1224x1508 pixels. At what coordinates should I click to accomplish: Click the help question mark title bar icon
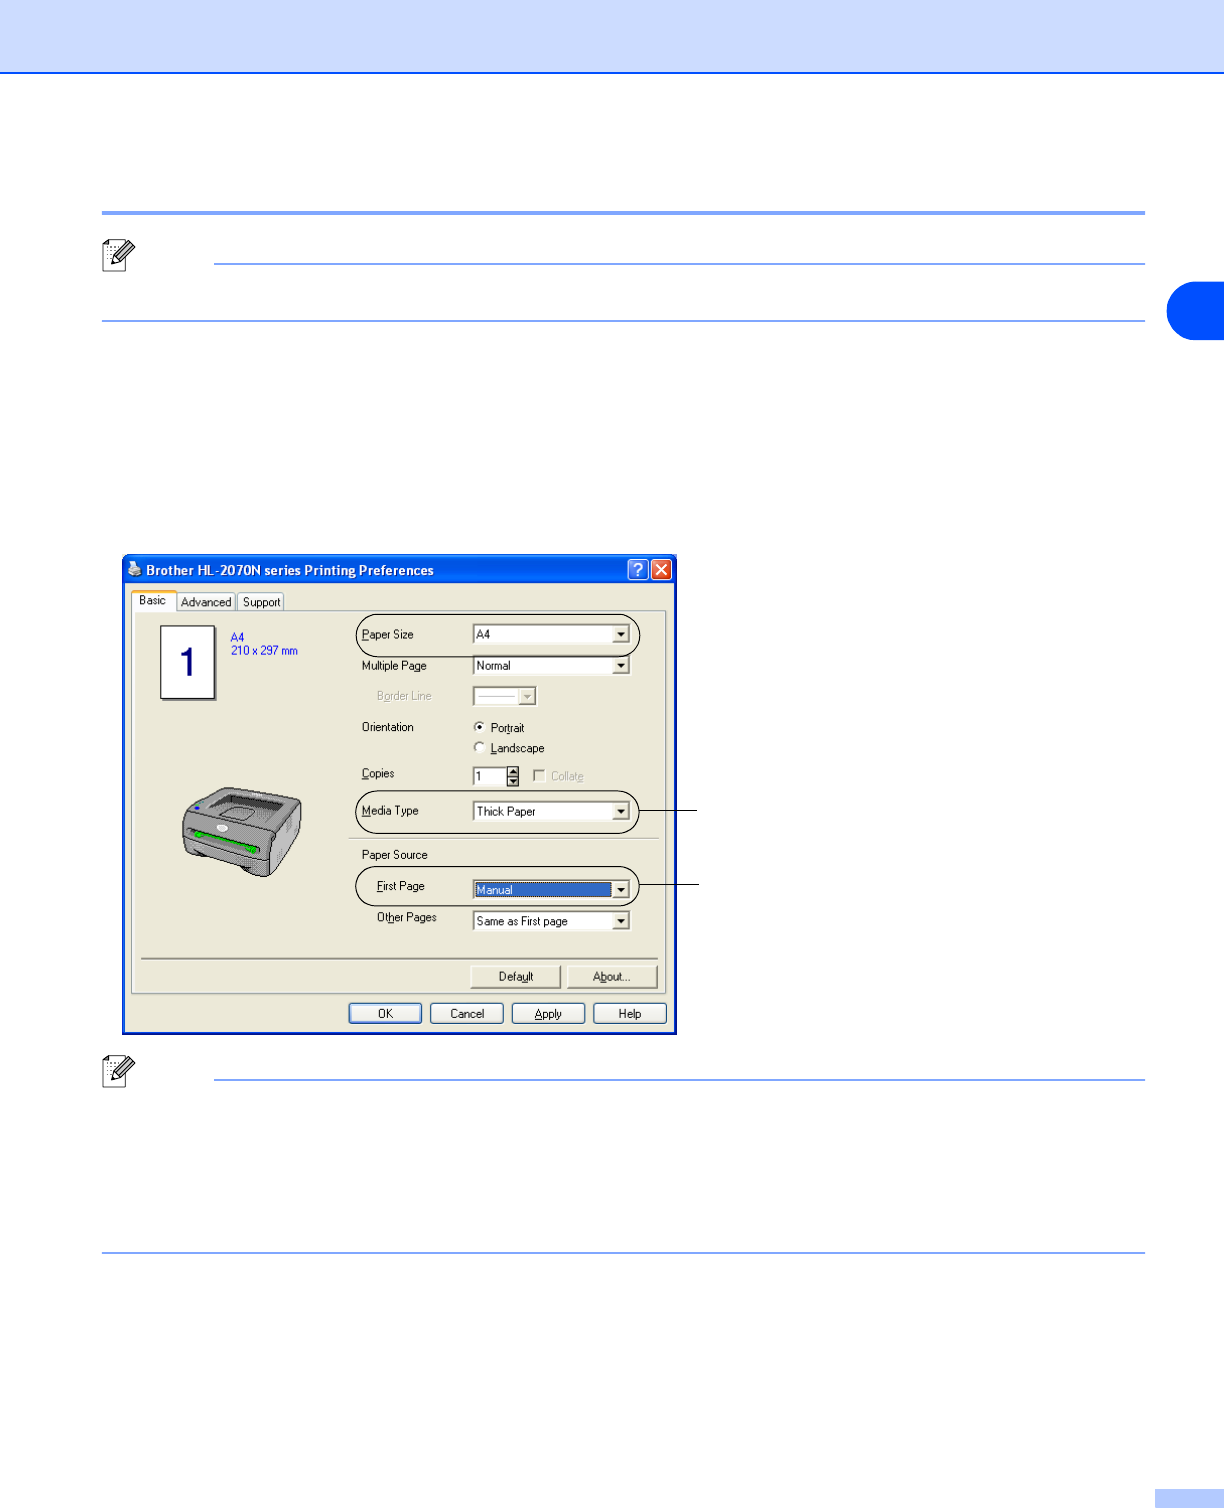pos(638,570)
